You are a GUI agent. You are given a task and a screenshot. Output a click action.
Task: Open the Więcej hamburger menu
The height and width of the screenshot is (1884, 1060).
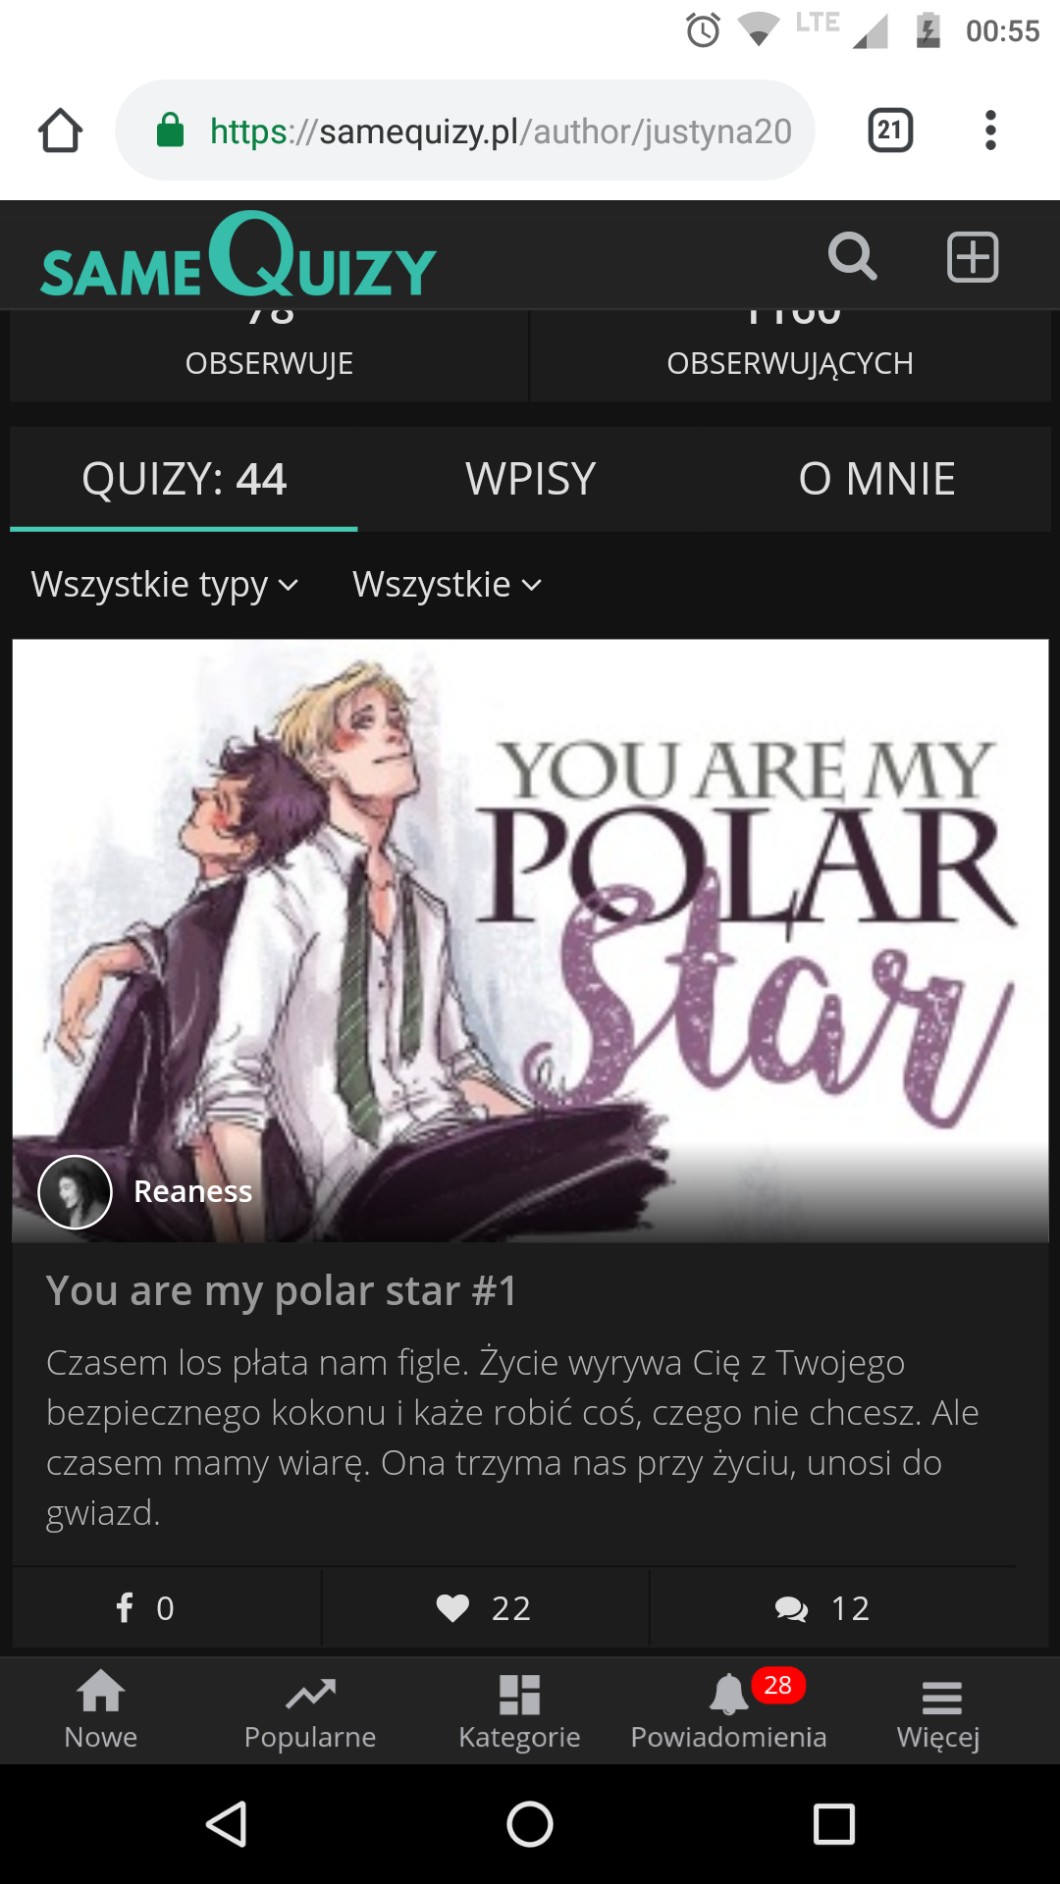939,1713
